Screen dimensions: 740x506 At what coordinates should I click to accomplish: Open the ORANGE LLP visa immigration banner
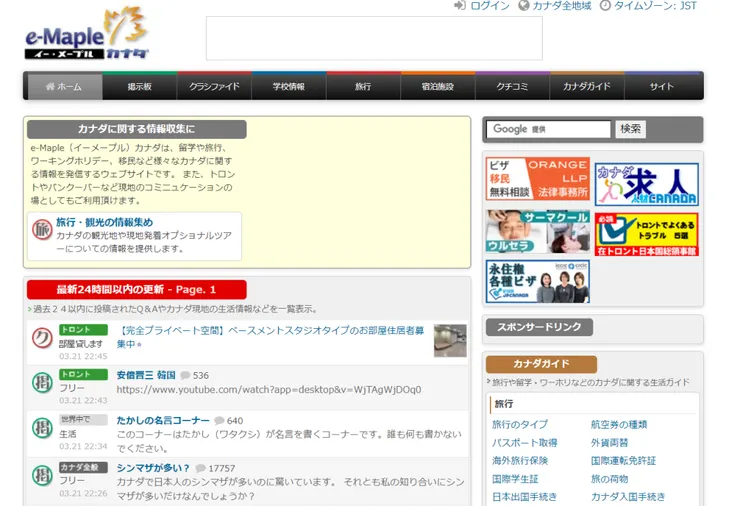click(538, 179)
